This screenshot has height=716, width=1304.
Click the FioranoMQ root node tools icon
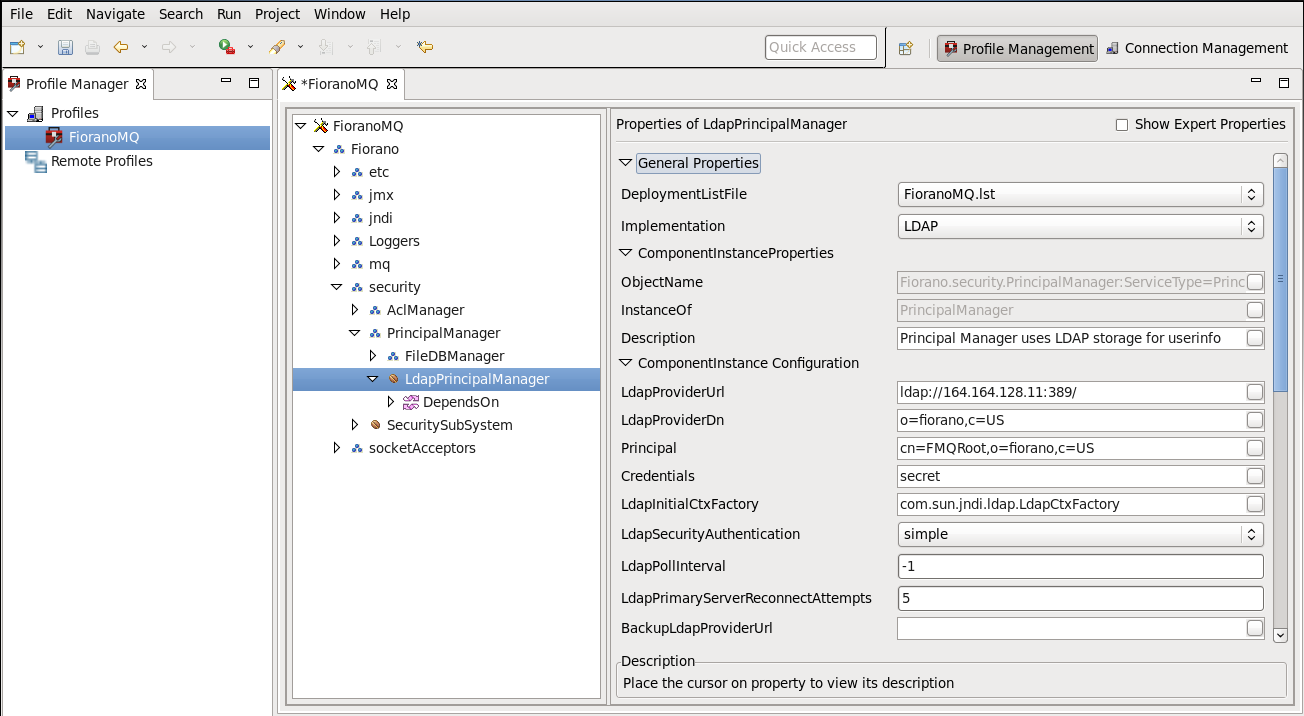click(321, 126)
